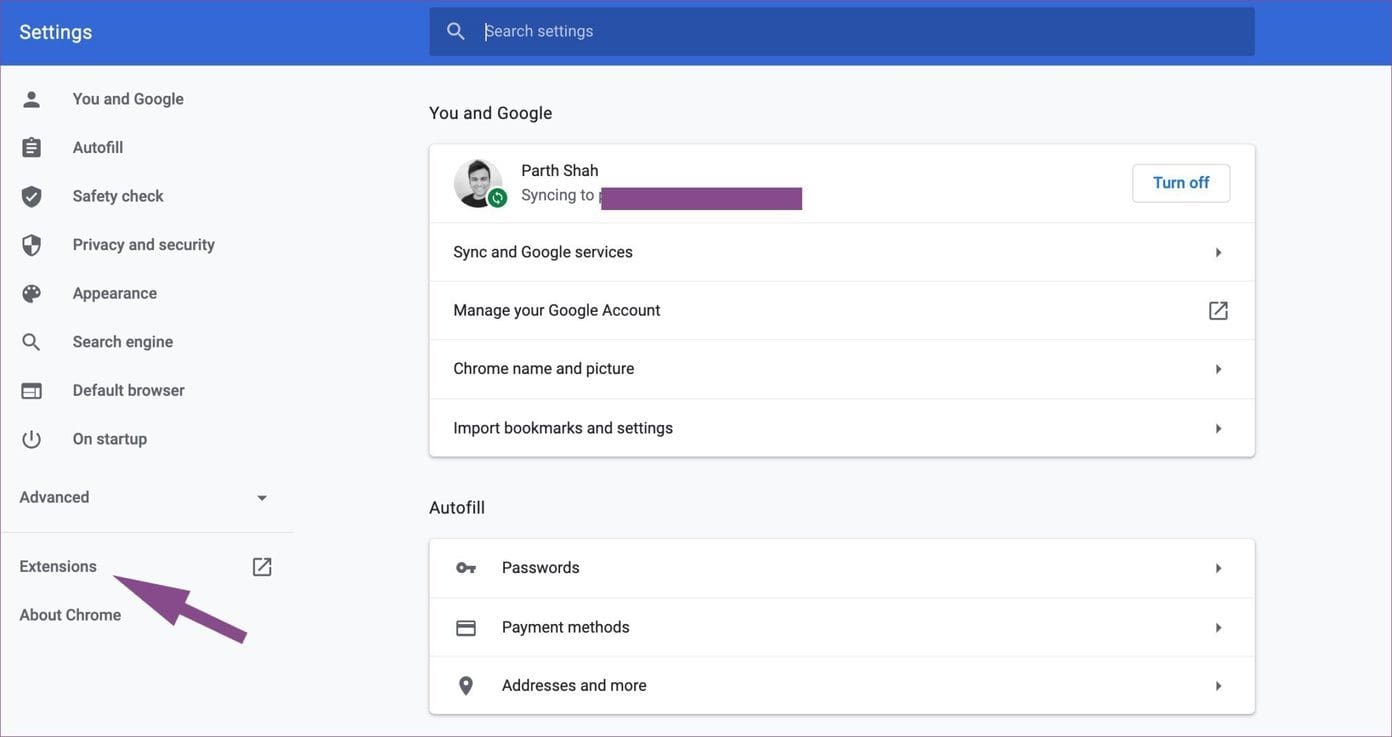Open Addresses and more row arrow
The width and height of the screenshot is (1392, 737).
1218,686
